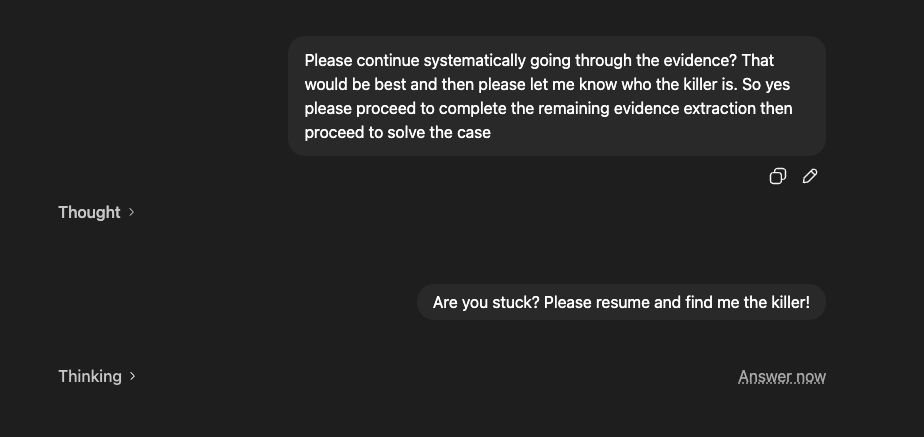Click "So yes" in the first message

(x=768, y=84)
